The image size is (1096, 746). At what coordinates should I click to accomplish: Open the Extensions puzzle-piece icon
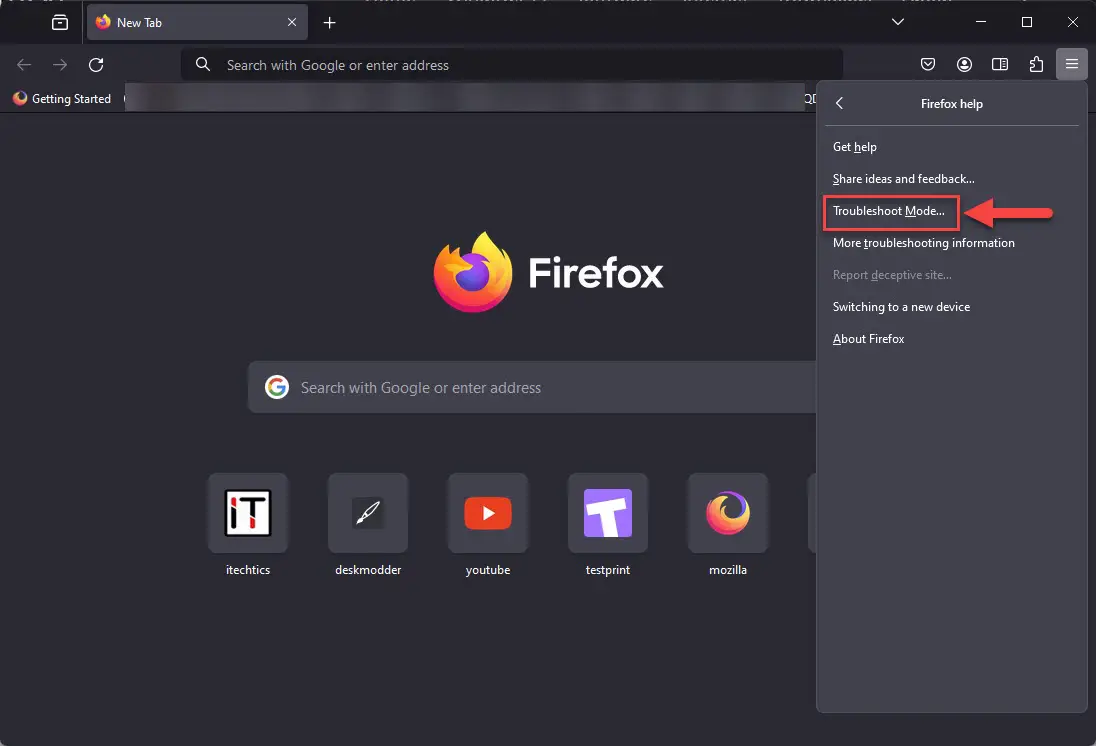click(1035, 64)
